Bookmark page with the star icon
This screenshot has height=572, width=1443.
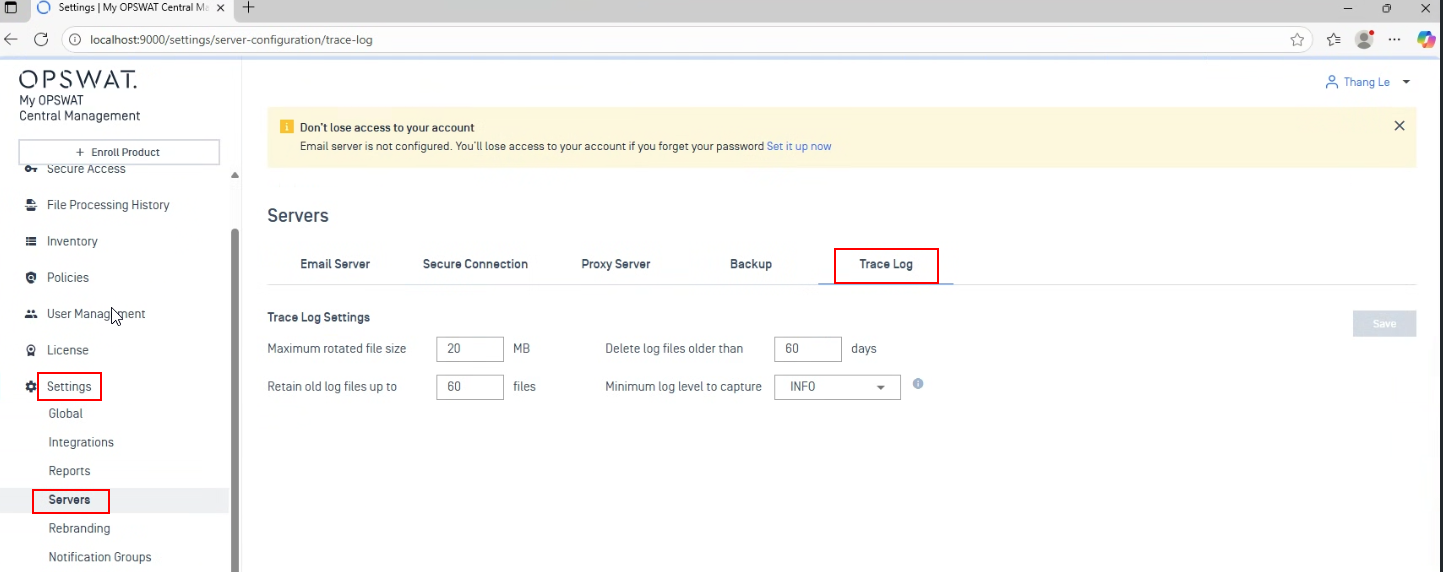(x=1297, y=40)
